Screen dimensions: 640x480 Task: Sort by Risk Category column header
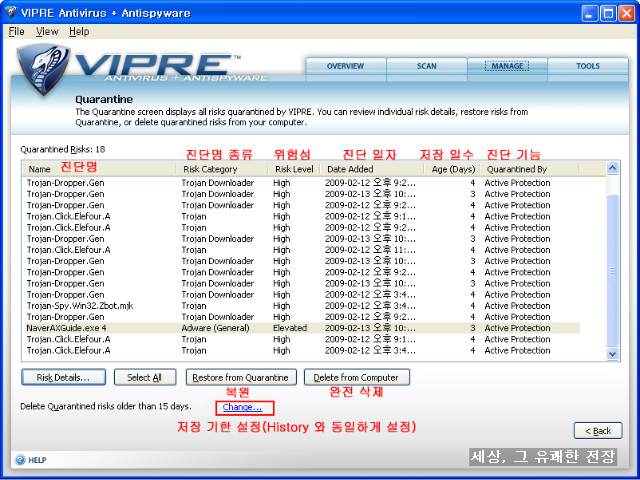click(222, 169)
